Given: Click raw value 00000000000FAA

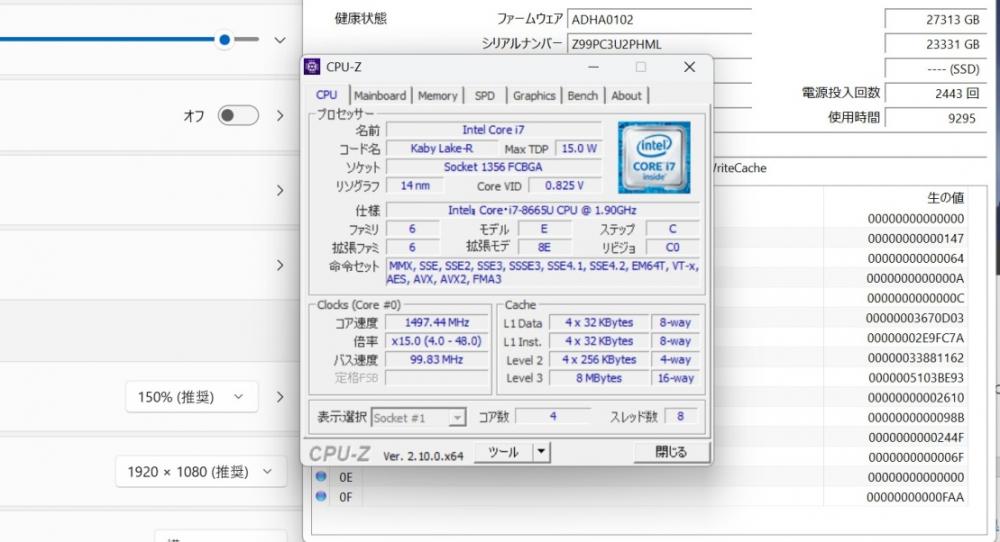Looking at the screenshot, I should [x=915, y=497].
